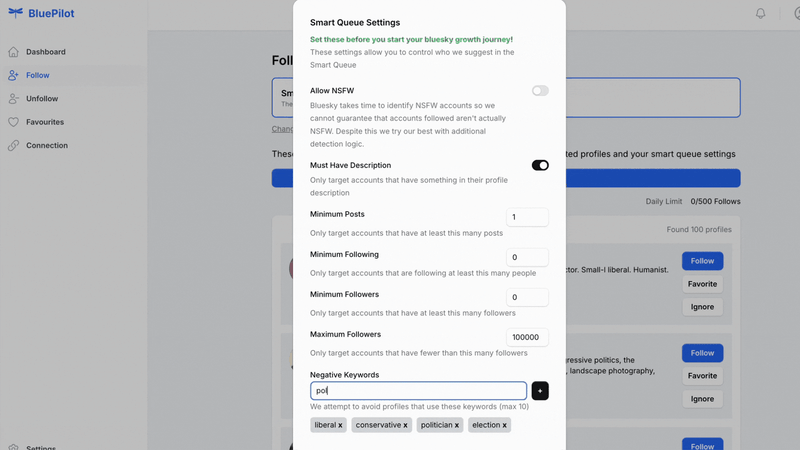Favorite the landscape photography profile
Screen dimensions: 800x450
(x=702, y=376)
